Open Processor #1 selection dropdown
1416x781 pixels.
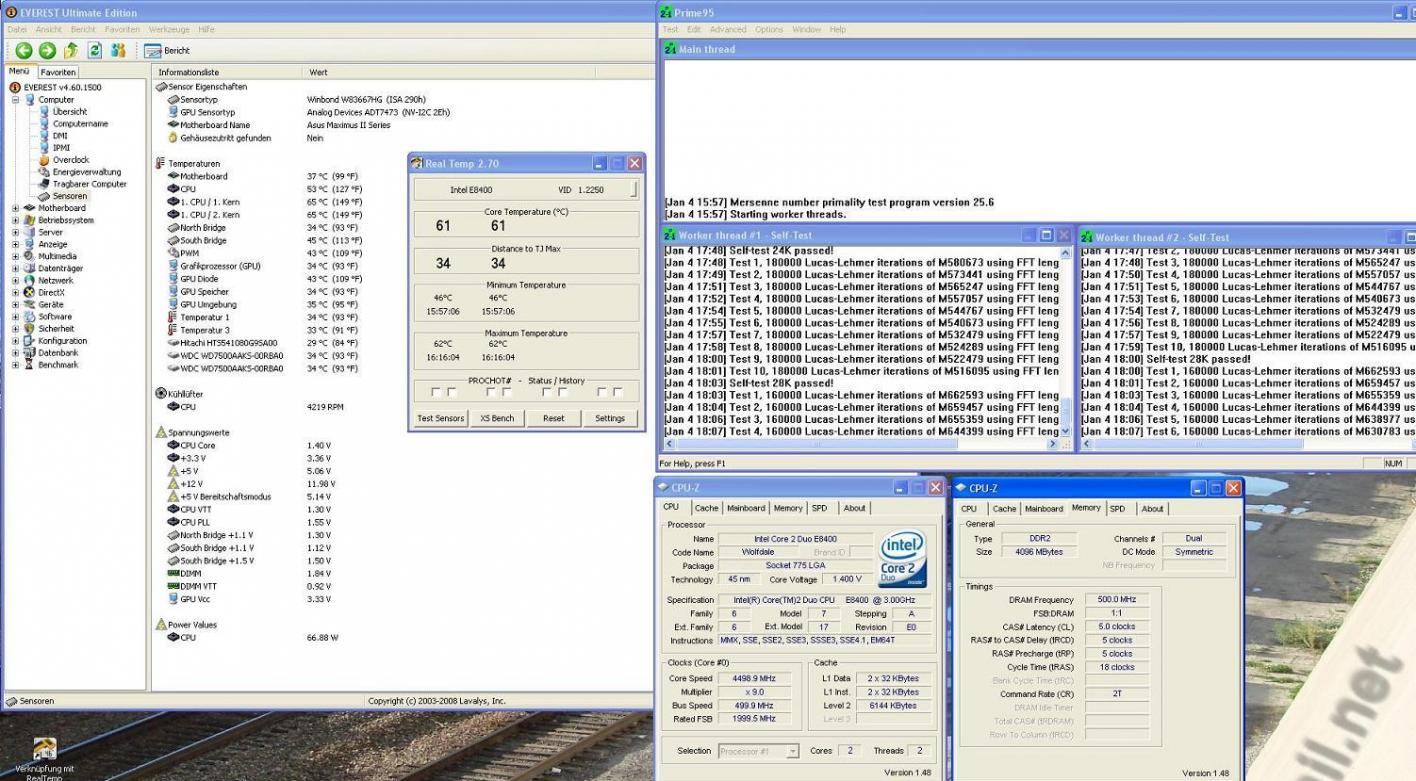pos(759,751)
